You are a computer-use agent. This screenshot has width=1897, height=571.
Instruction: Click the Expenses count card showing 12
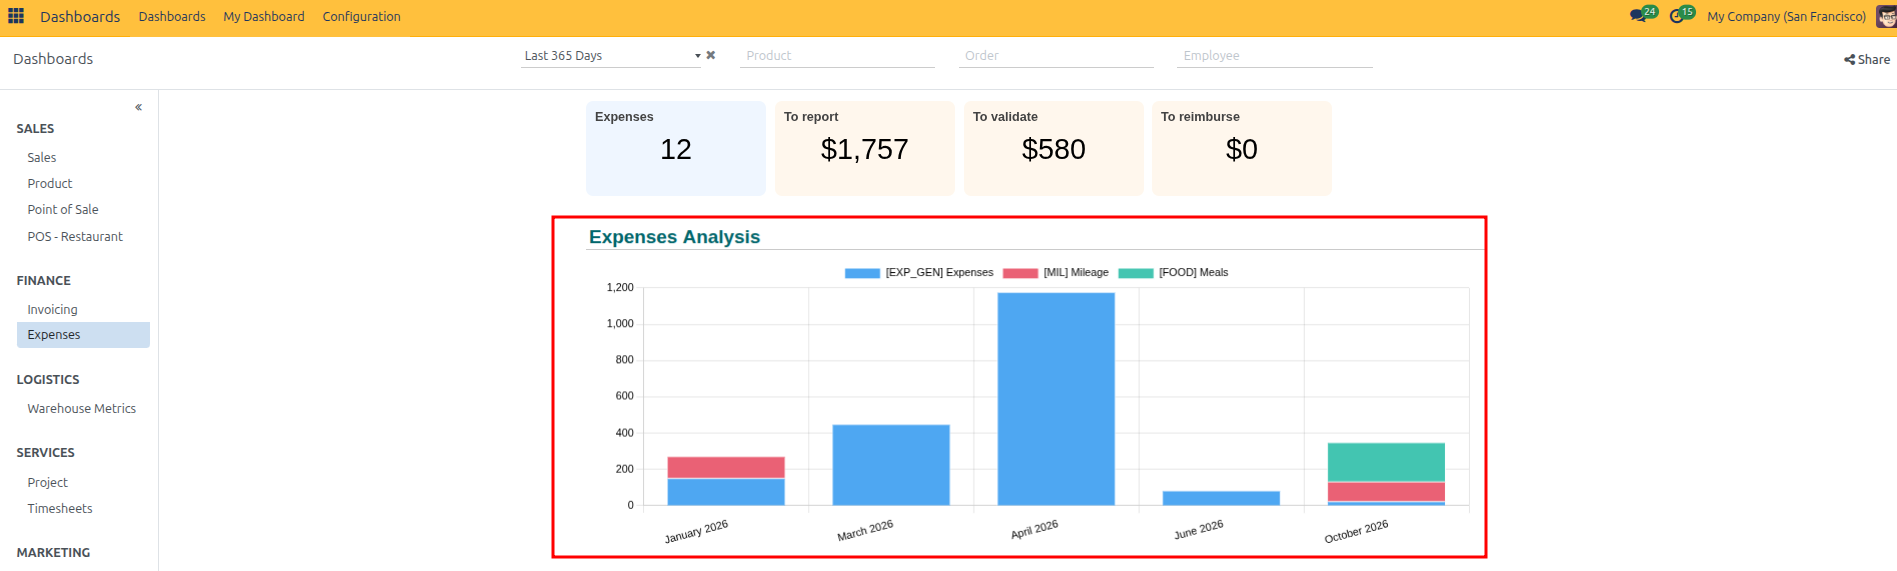coord(676,148)
